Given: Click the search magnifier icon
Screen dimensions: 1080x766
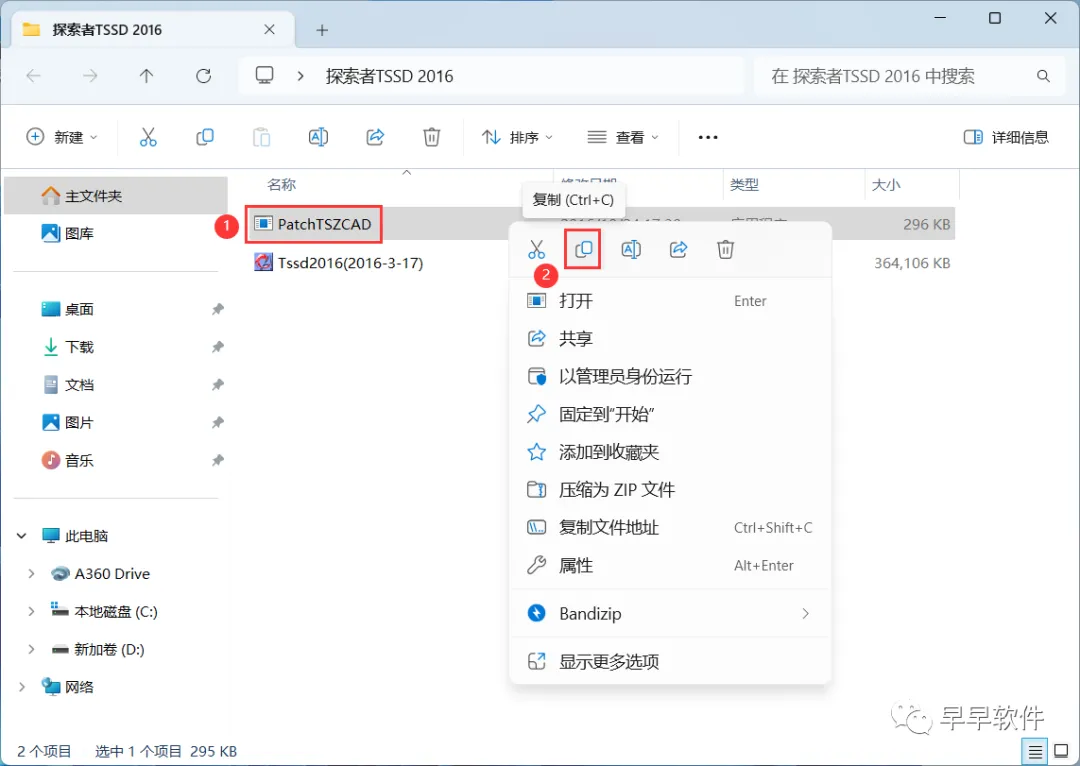Looking at the screenshot, I should point(1043,76).
